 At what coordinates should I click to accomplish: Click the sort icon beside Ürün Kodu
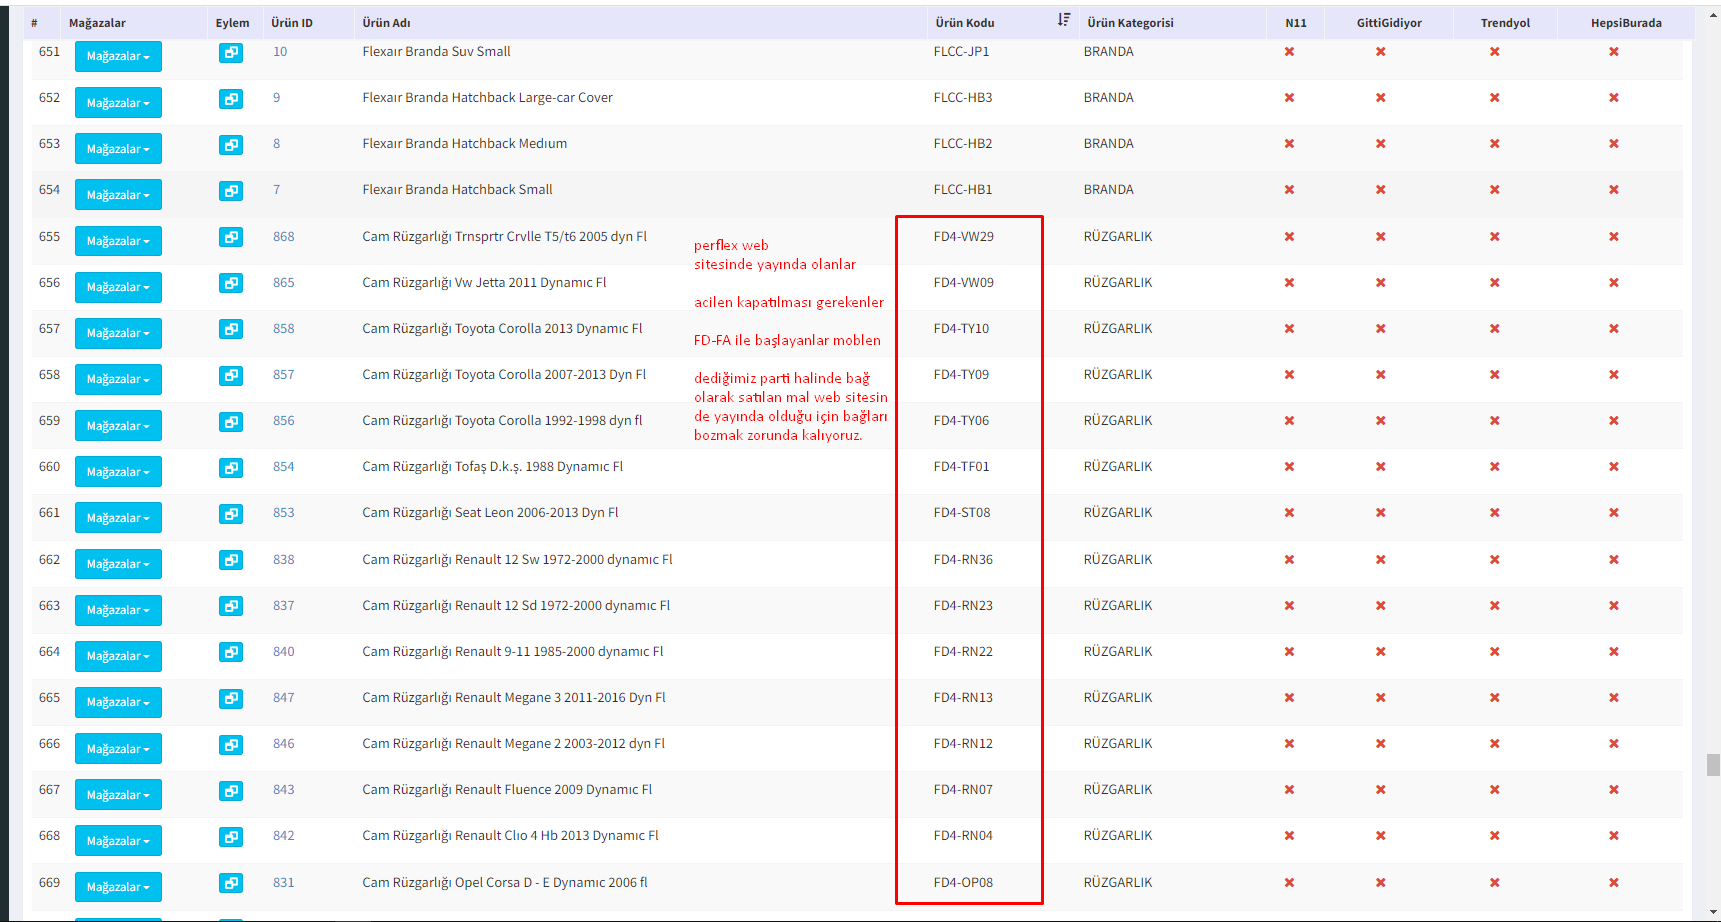(x=1063, y=20)
